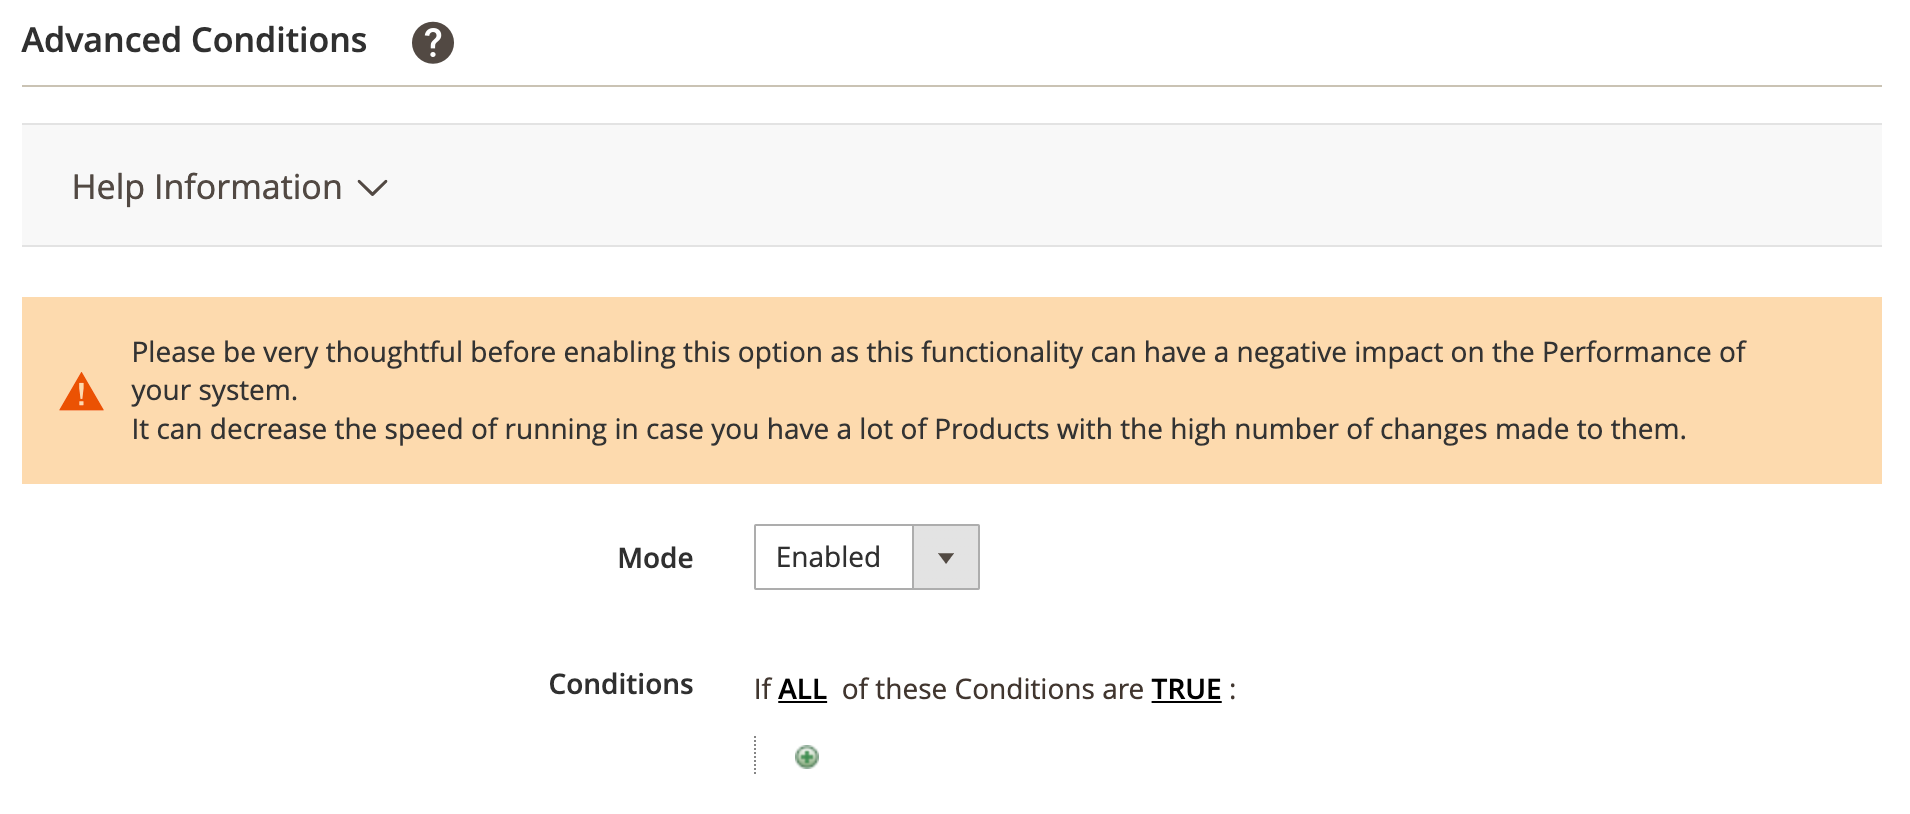Image resolution: width=1910 pixels, height=814 pixels.
Task: Select the alert icon in the performance warning
Action: pos(82,391)
